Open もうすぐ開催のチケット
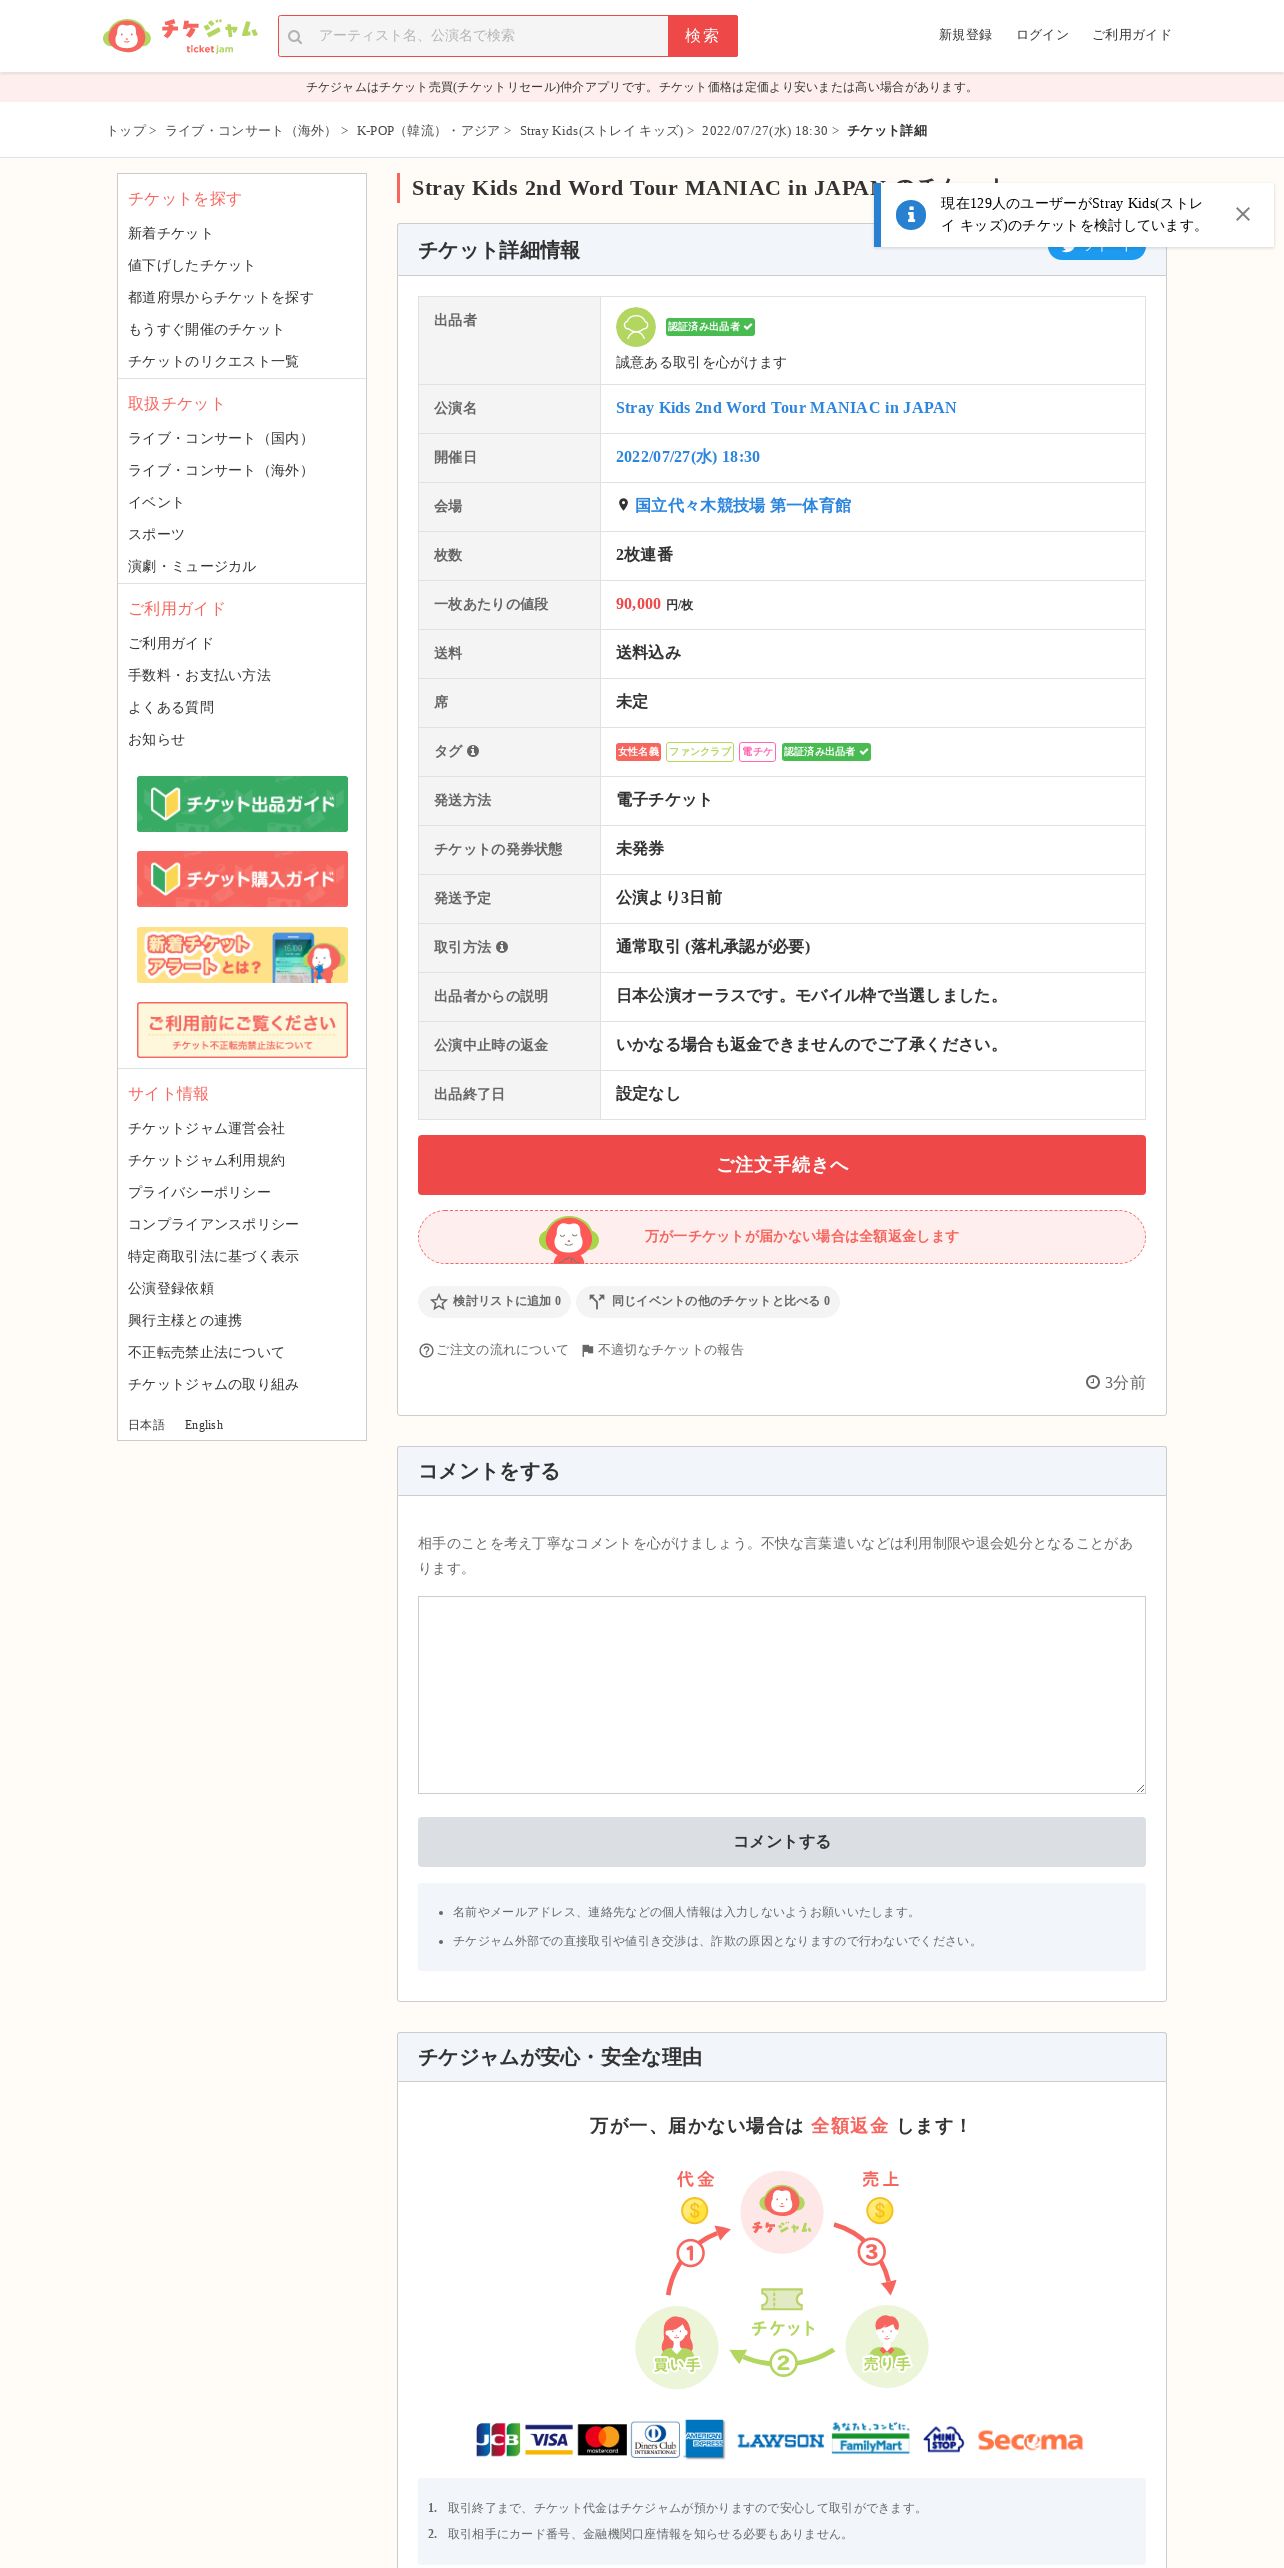The width and height of the screenshot is (1284, 2568). click(x=206, y=330)
